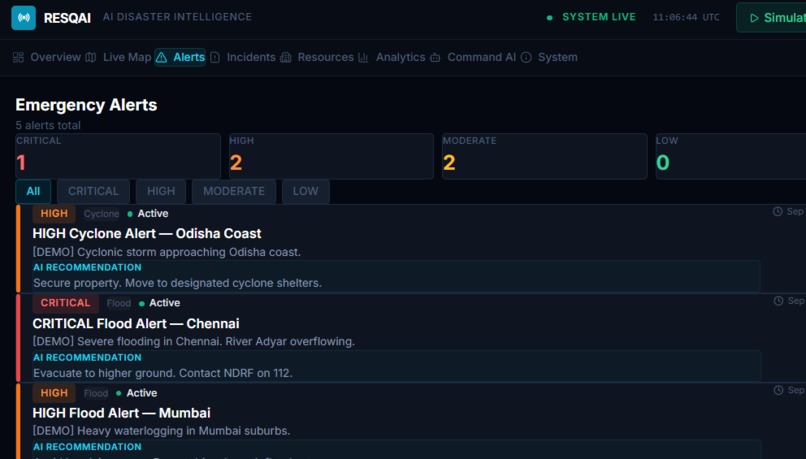This screenshot has height=459, width=806.
Task: Click the Flood tag on Chennai alert
Action: pyautogui.click(x=119, y=303)
